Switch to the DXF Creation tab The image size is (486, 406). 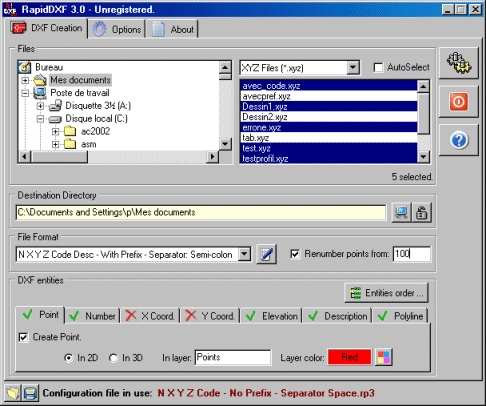pyautogui.click(x=47, y=28)
